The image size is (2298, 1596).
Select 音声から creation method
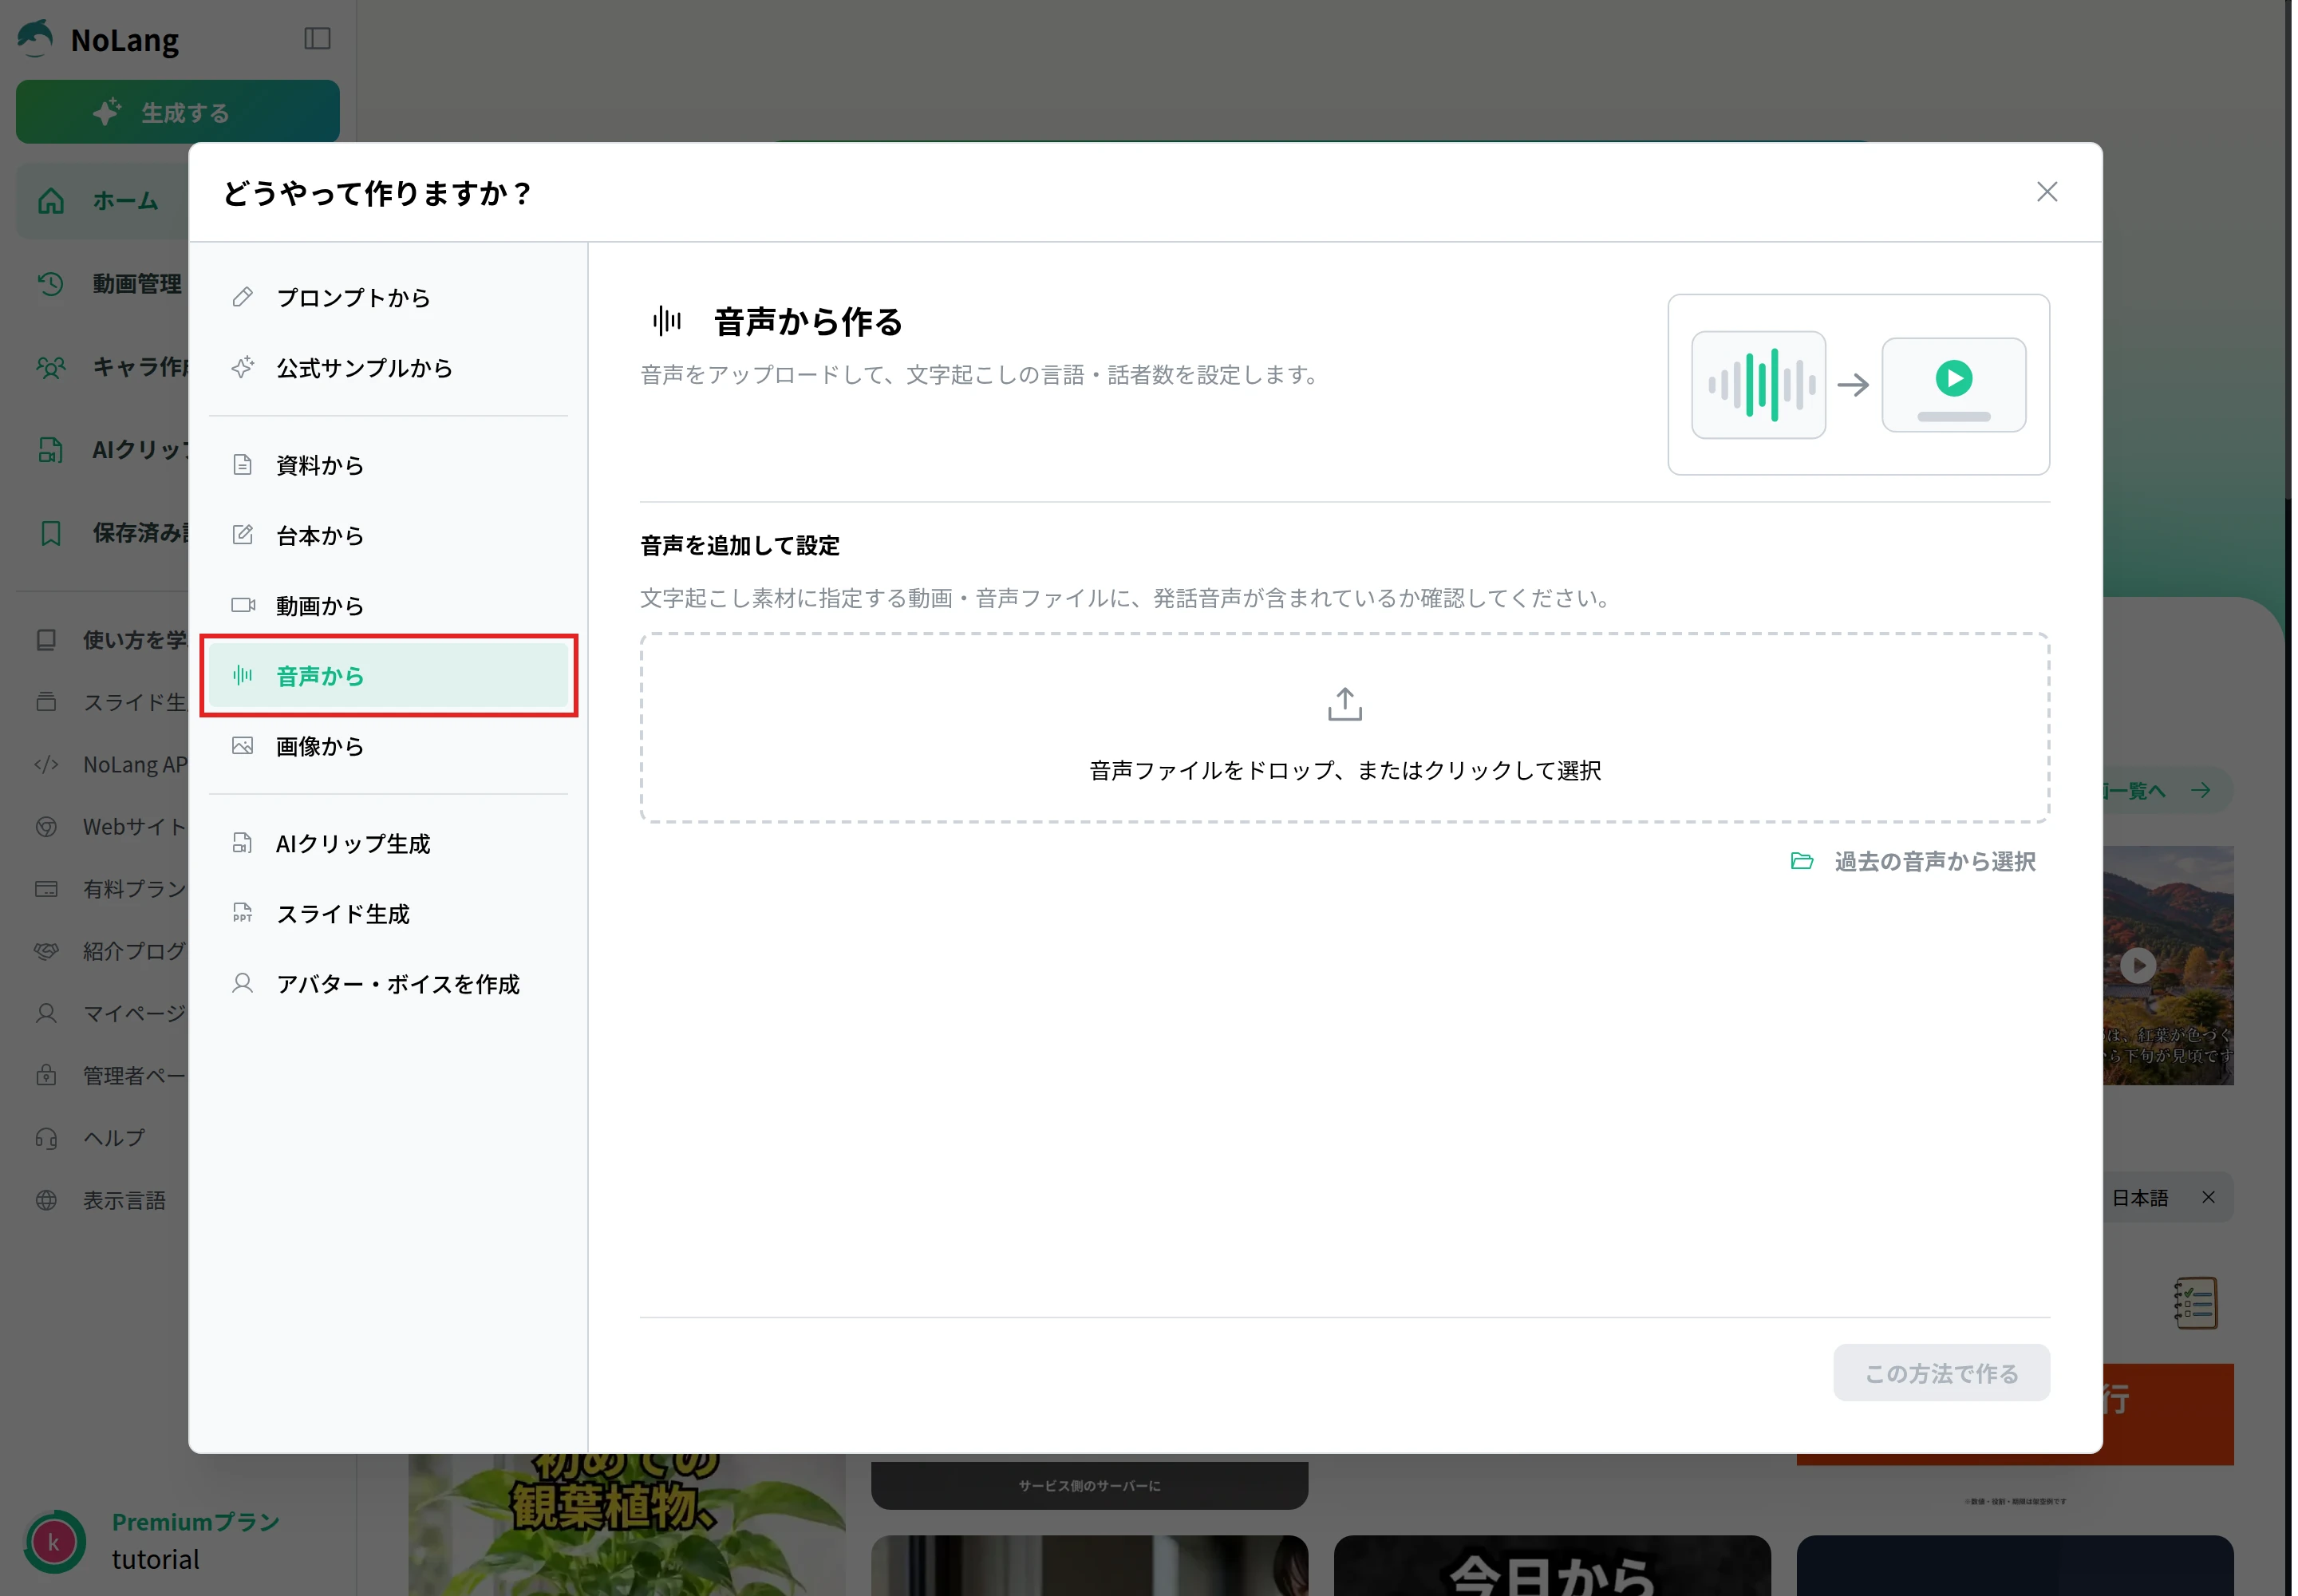(388, 675)
